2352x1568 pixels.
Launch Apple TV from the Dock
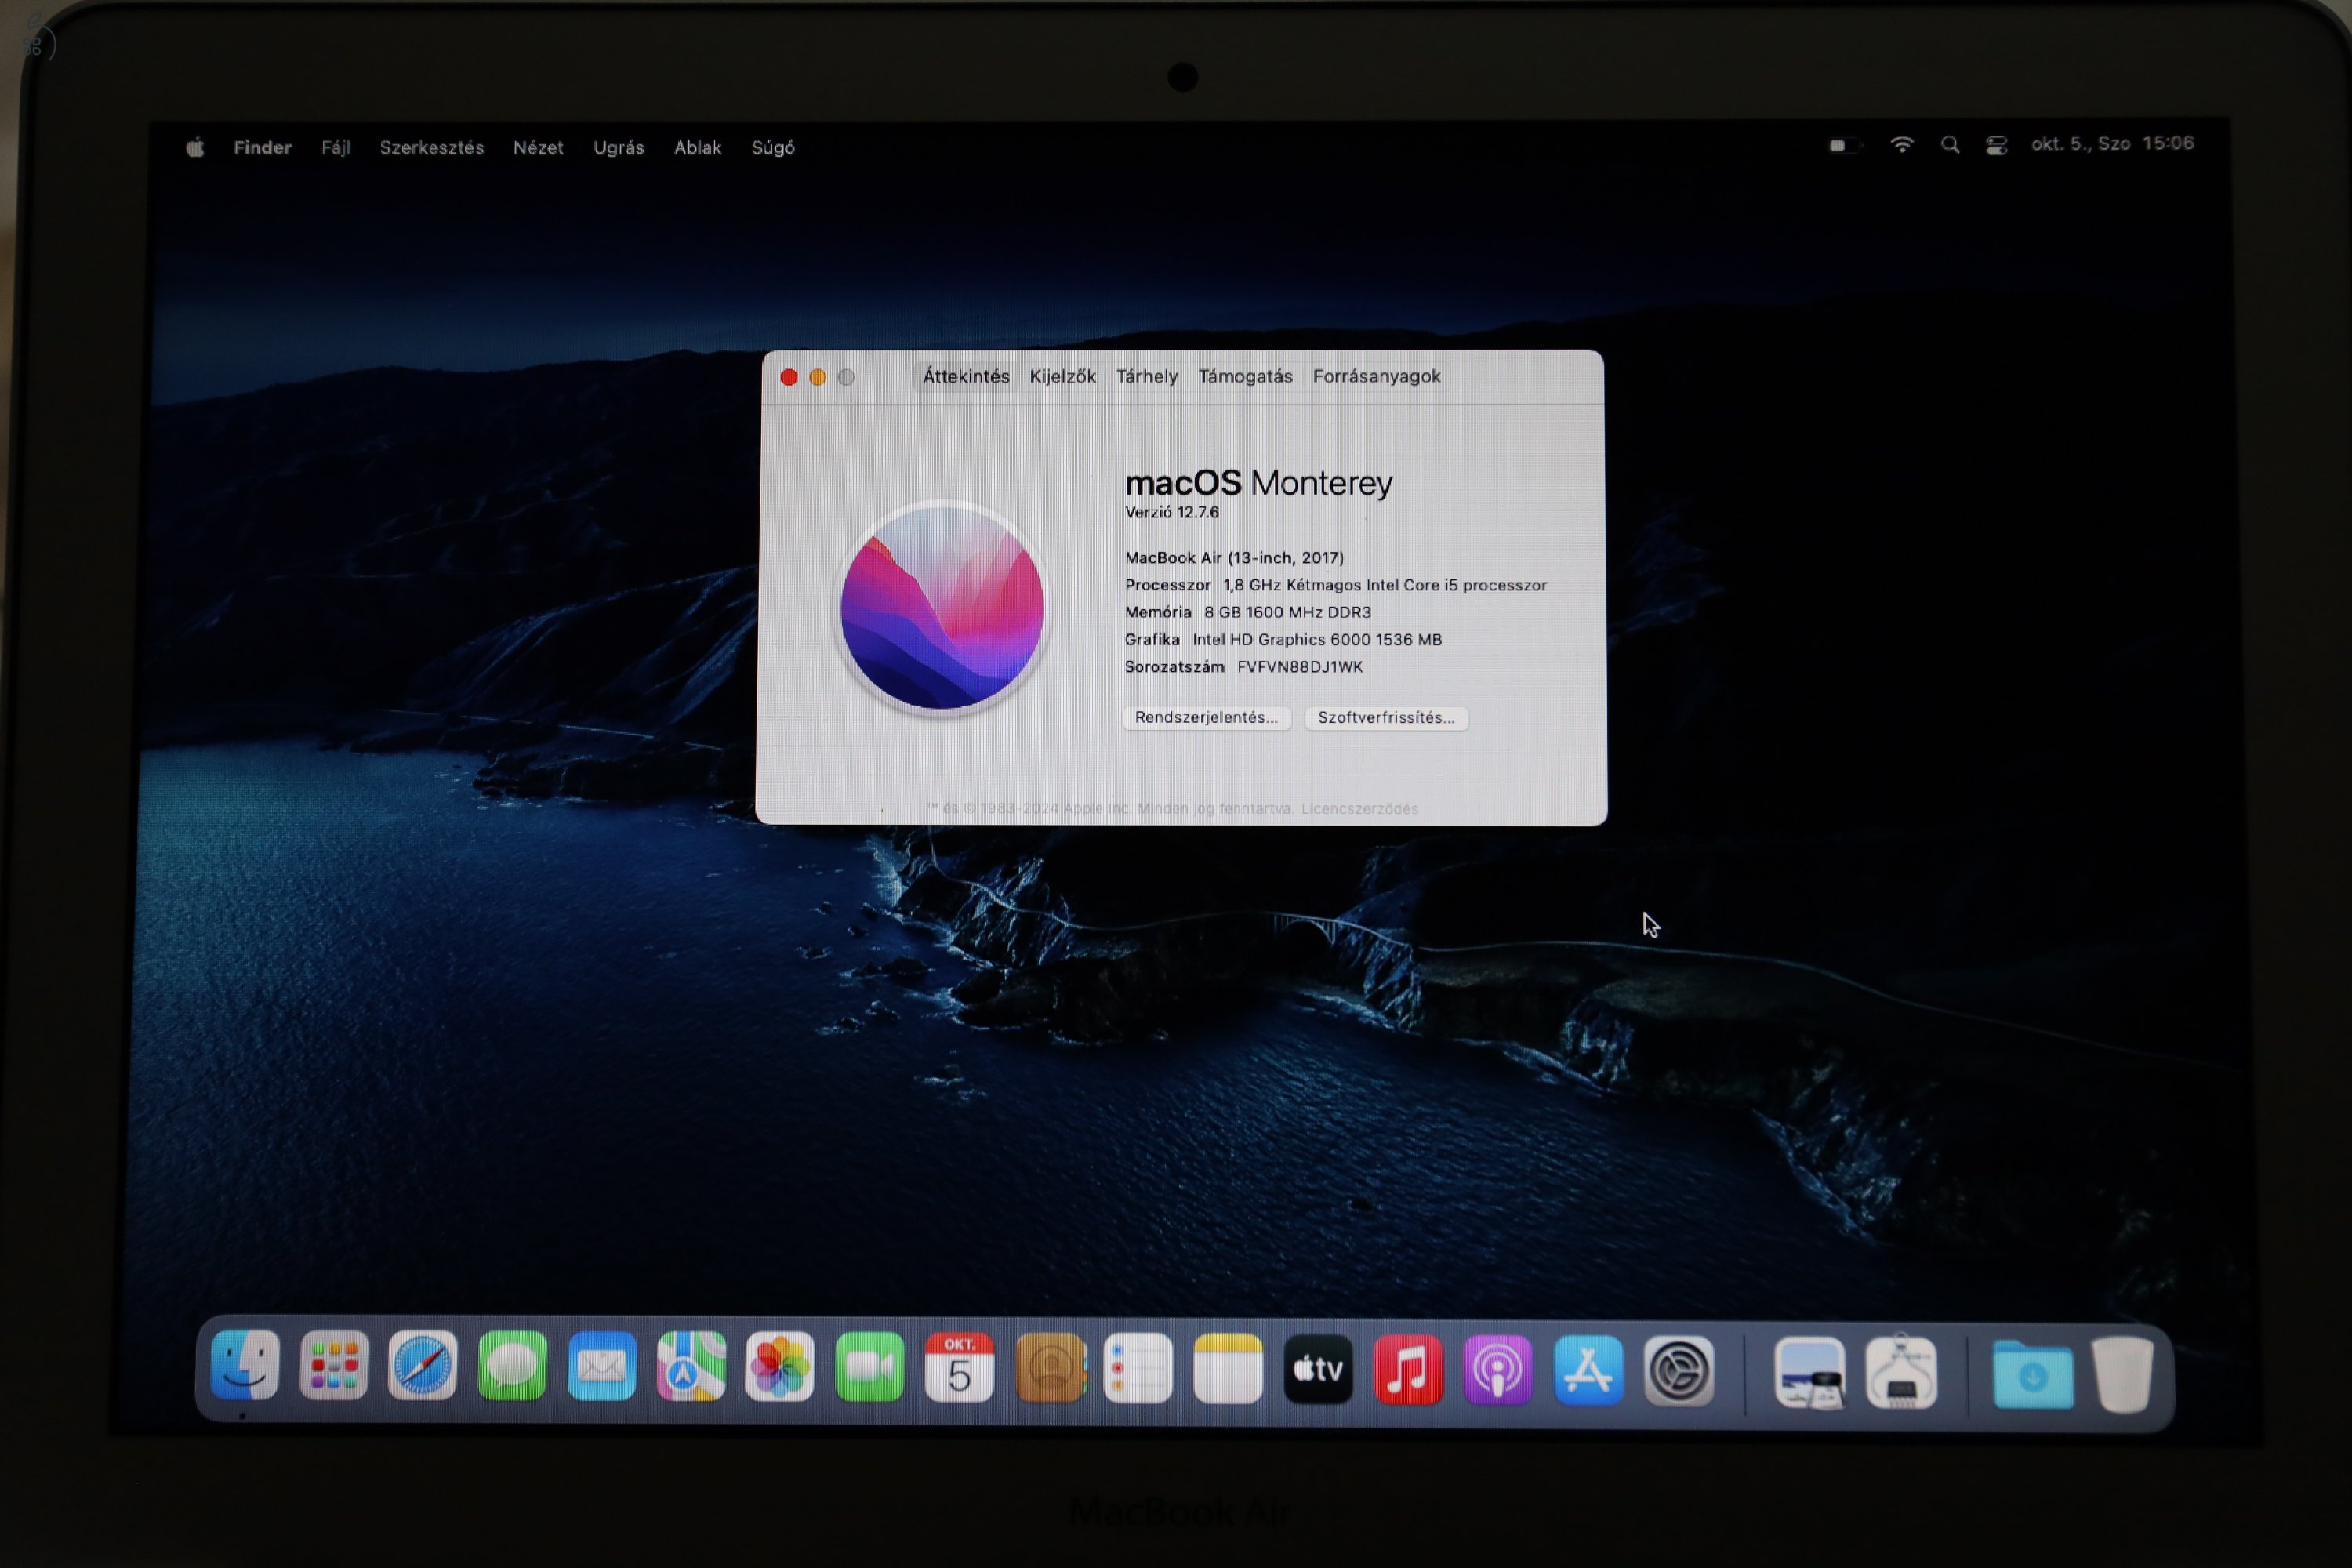click(x=1318, y=1369)
